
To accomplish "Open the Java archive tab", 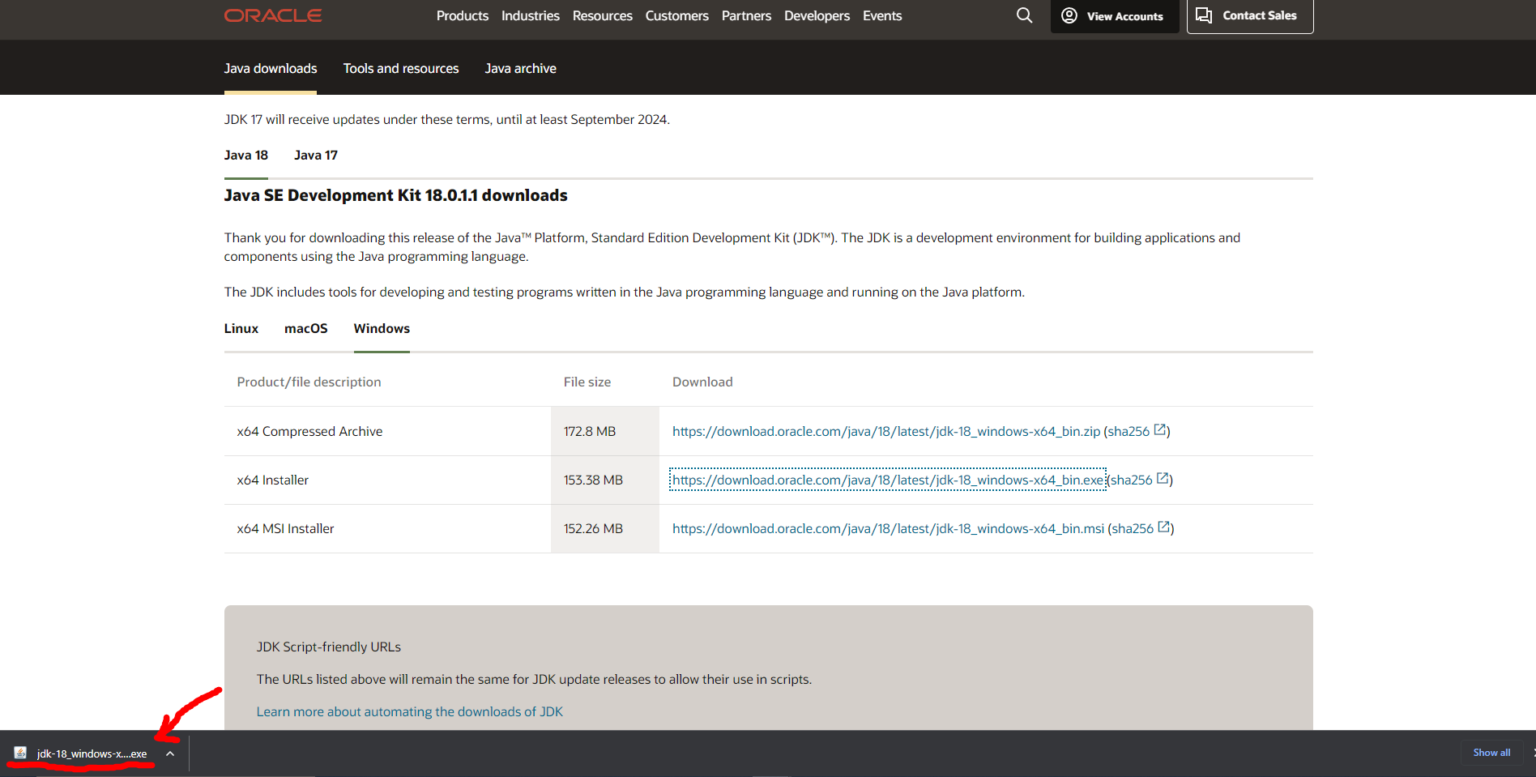I will (x=520, y=68).
